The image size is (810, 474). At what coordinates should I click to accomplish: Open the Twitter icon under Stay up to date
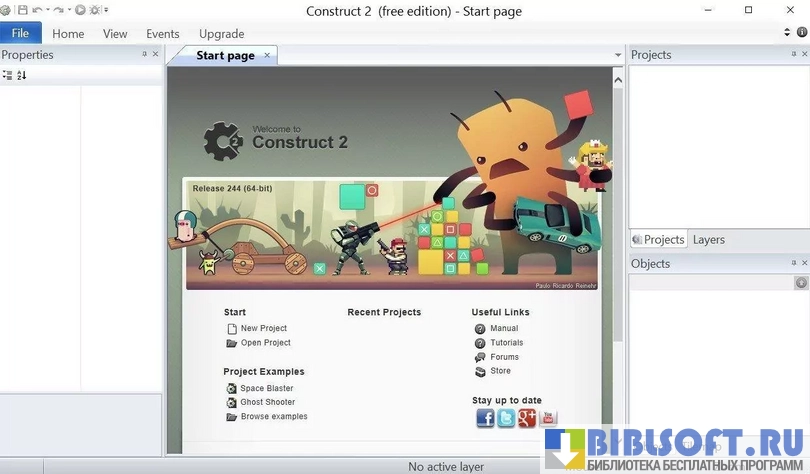(506, 418)
